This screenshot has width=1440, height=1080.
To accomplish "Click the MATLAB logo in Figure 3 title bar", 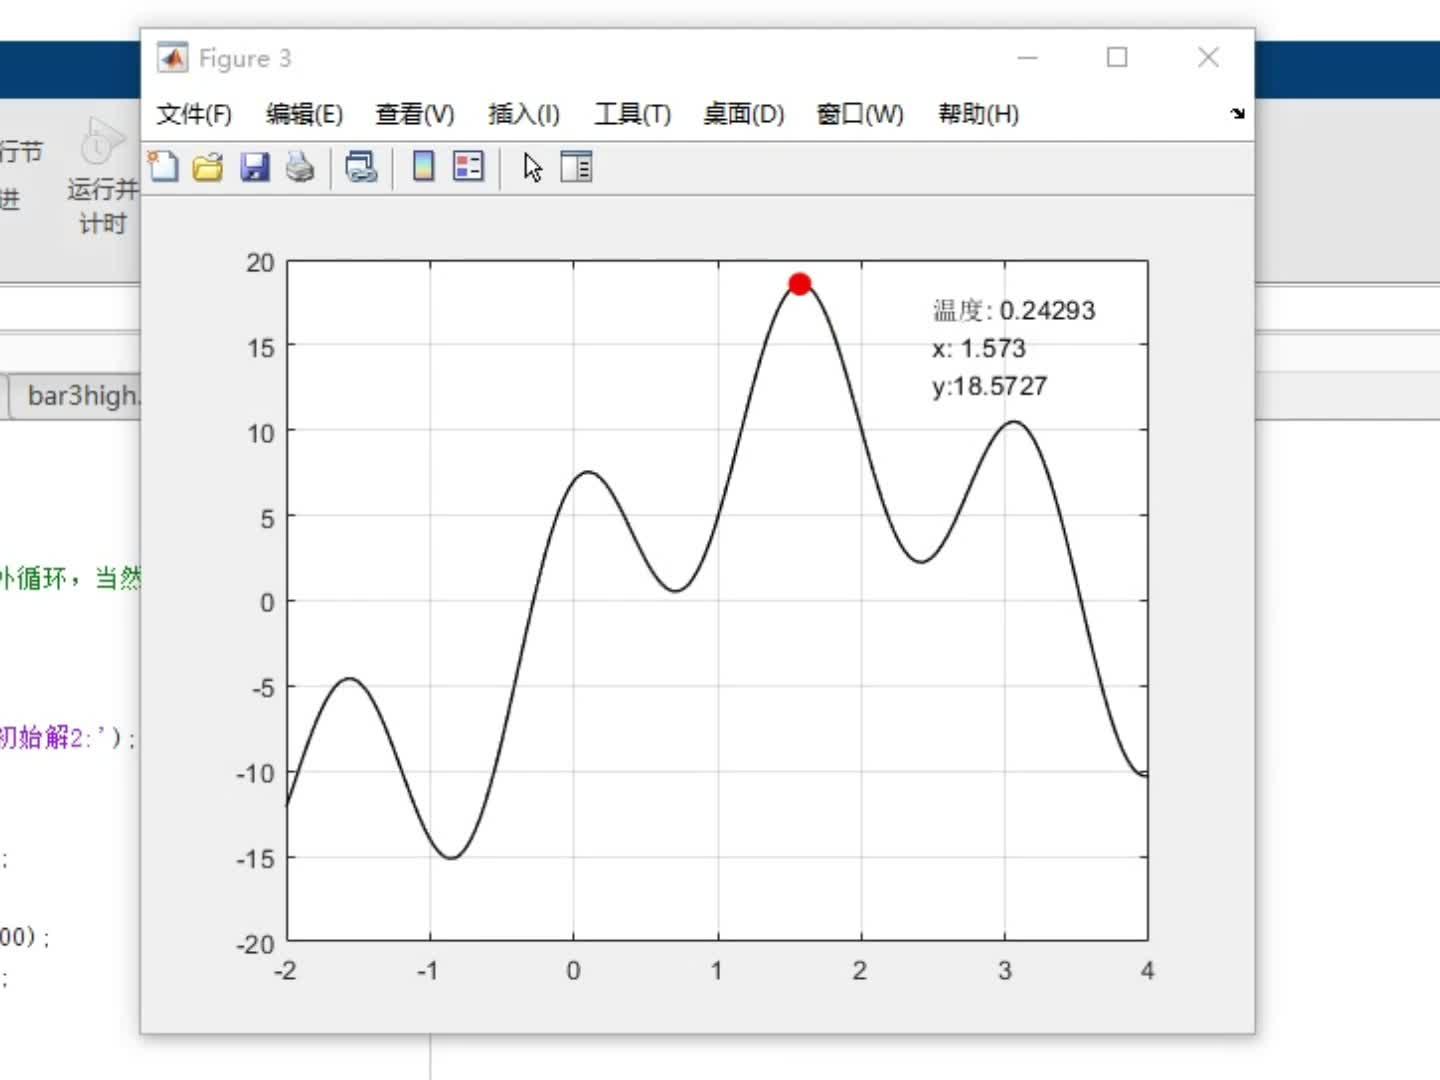I will pyautogui.click(x=172, y=58).
